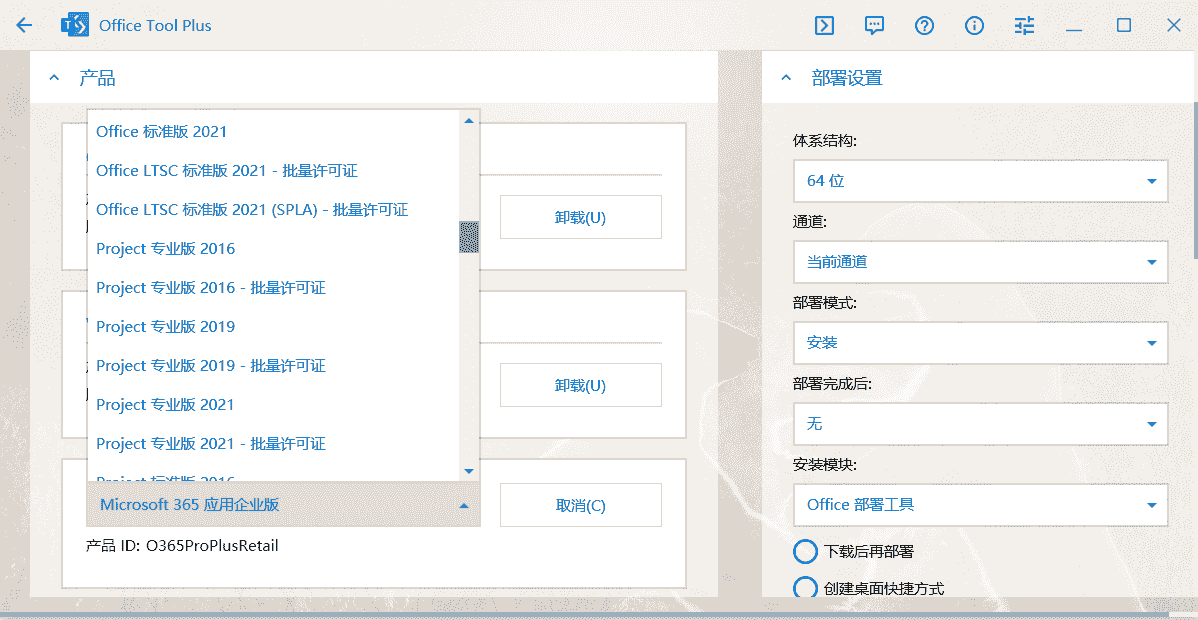Select Project 专业版 2016 entry

(x=273, y=248)
